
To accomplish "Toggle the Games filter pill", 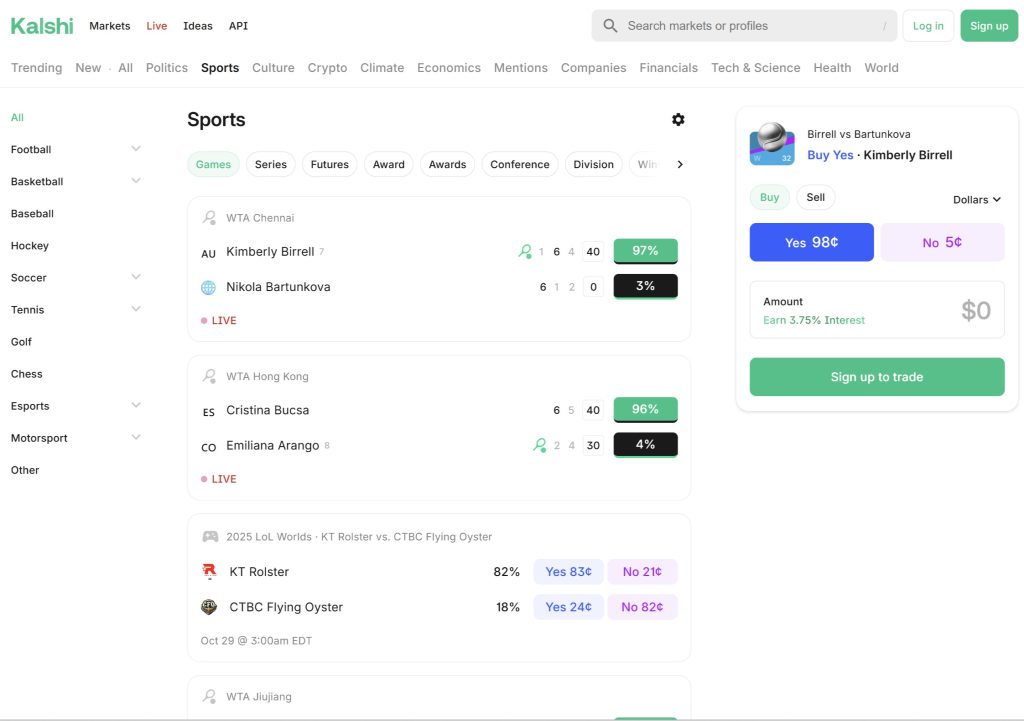I will 213,163.
